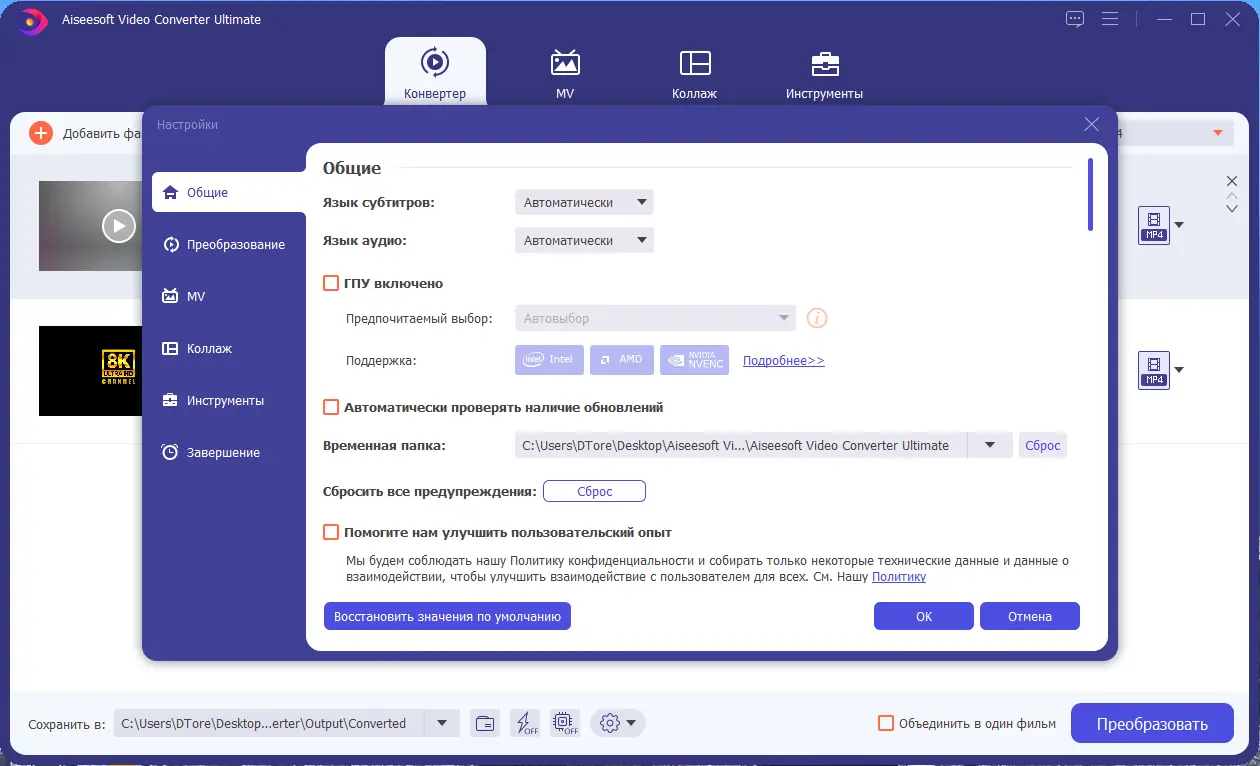This screenshot has width=1260, height=766.
Task: Expand the save path dropdown
Action: click(x=441, y=723)
